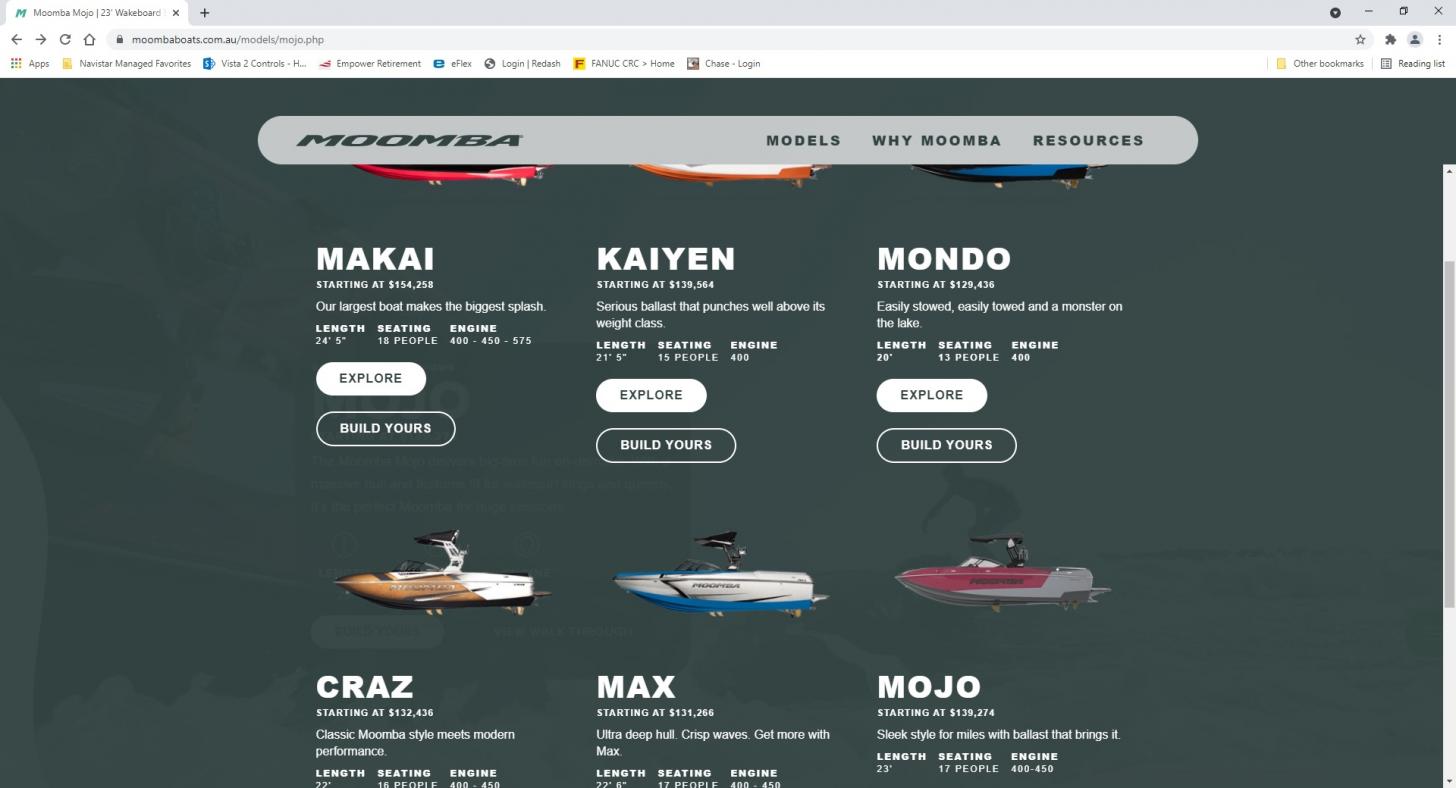
Task: Reload the page with the refresh icon
Action: pos(65,39)
